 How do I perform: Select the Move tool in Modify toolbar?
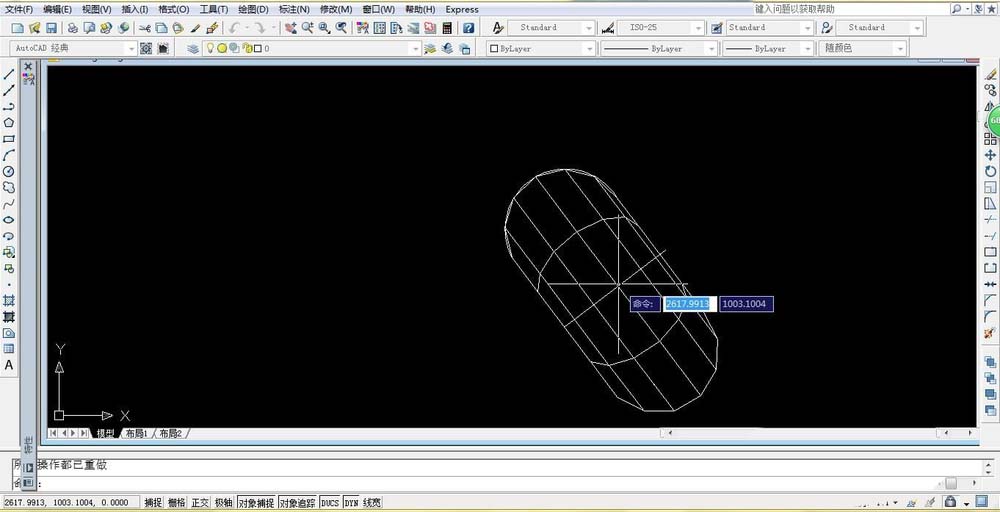(990, 155)
